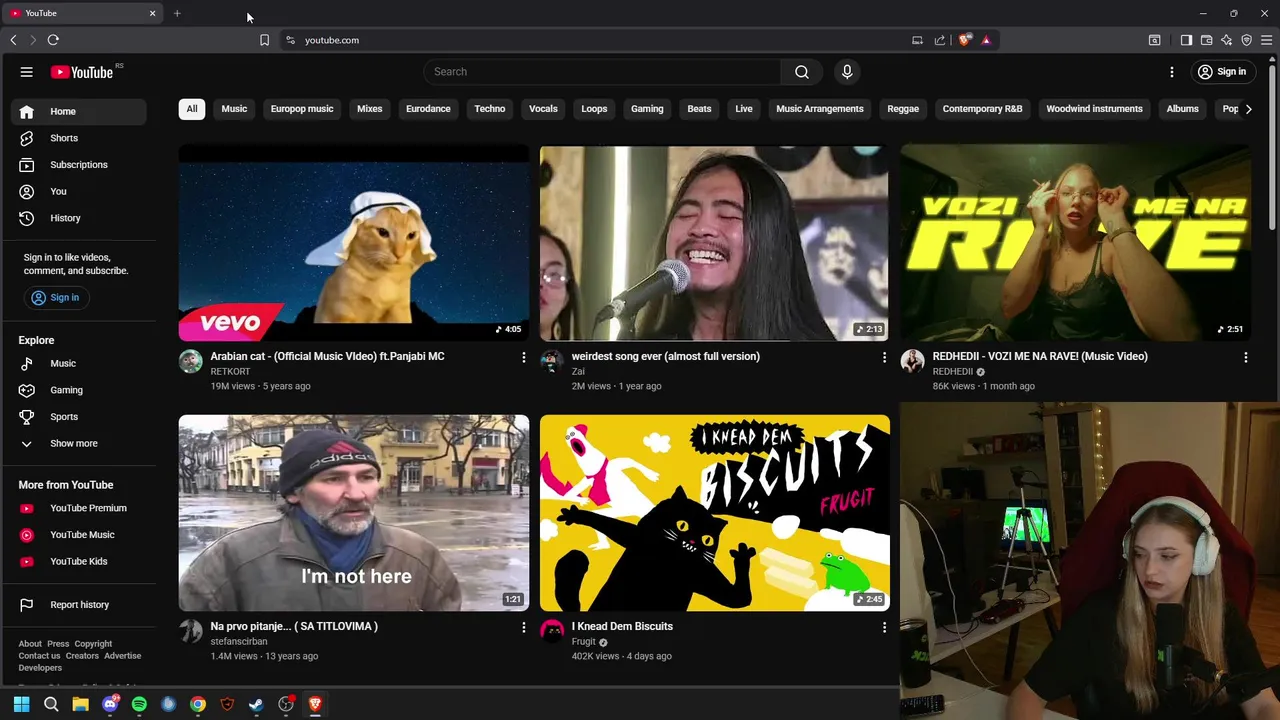Open new browser tab with plus

coord(177,13)
